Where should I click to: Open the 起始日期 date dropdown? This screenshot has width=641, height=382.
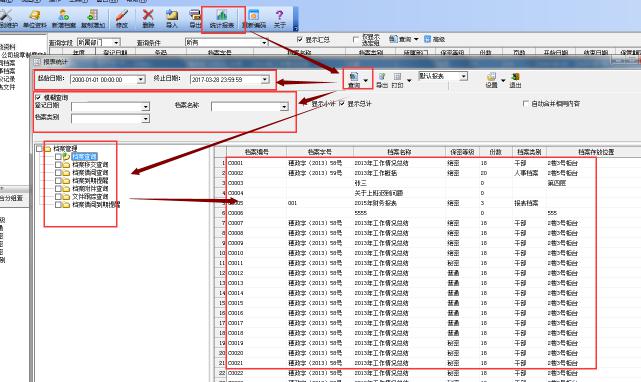(141, 79)
